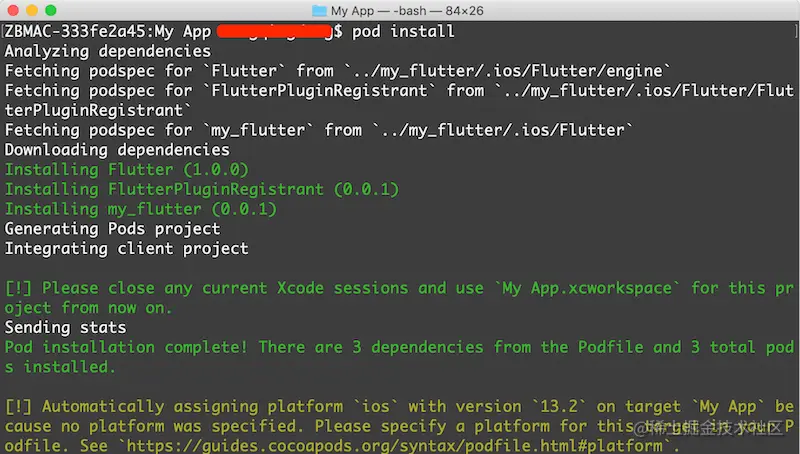The width and height of the screenshot is (800, 454).
Task: Click the 'pod install' command text
Action: pos(403,32)
